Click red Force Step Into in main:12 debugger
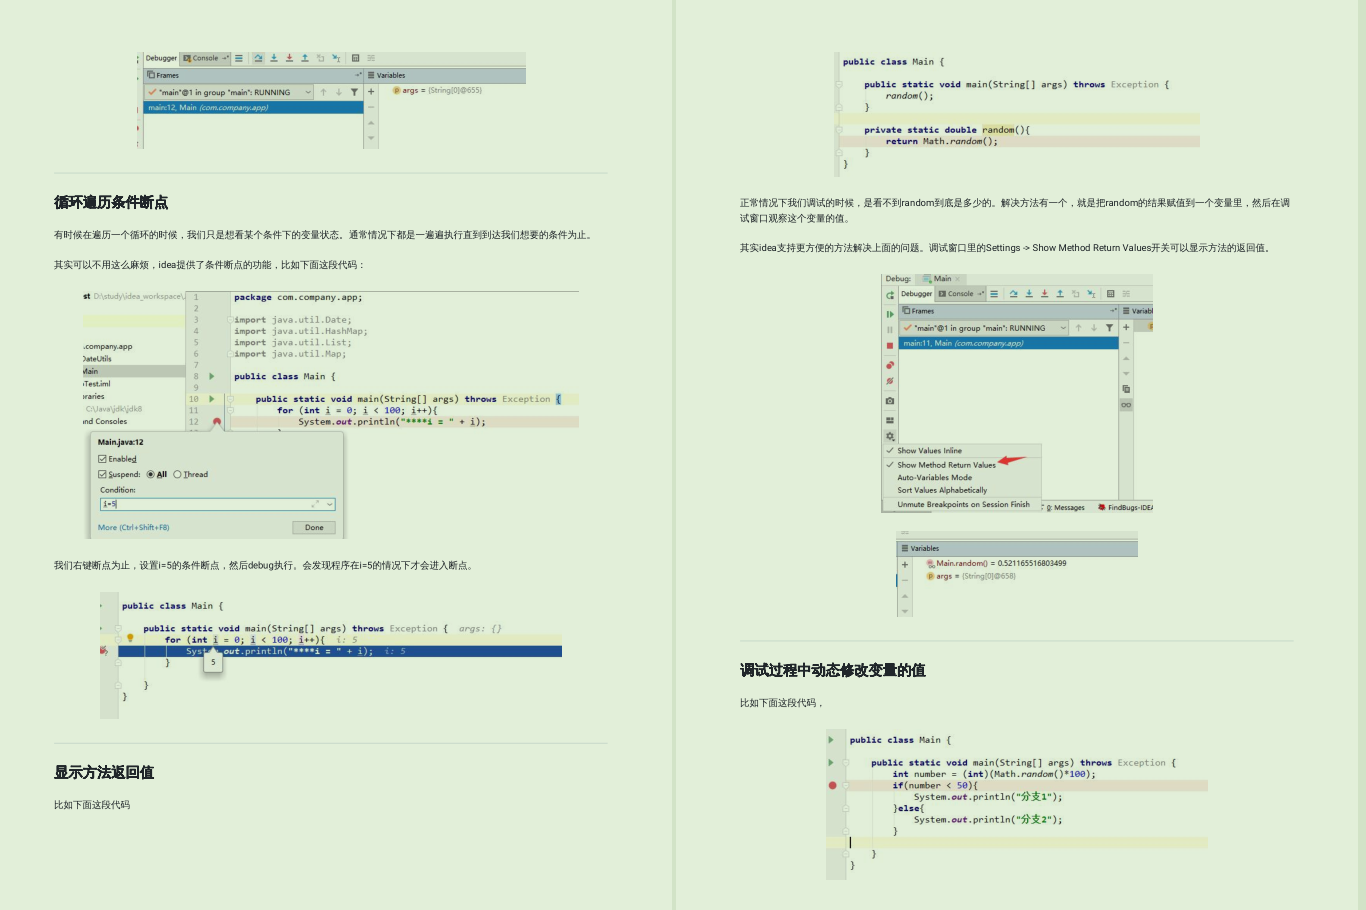The height and width of the screenshot is (910, 1366). click(289, 58)
